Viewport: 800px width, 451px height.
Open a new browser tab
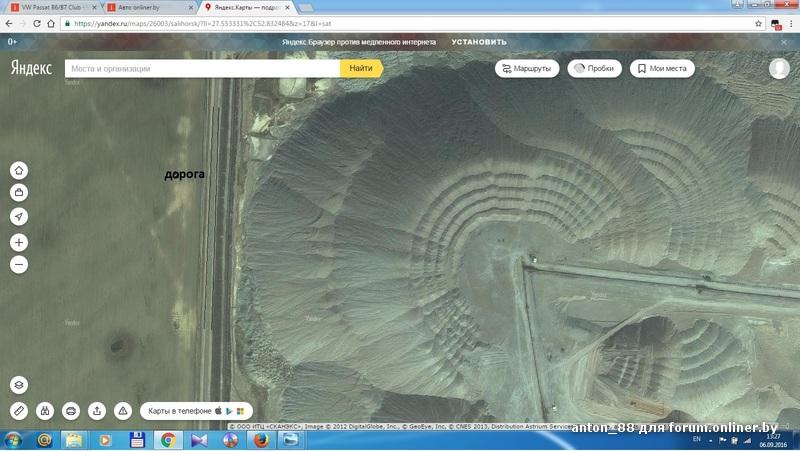tap(306, 8)
